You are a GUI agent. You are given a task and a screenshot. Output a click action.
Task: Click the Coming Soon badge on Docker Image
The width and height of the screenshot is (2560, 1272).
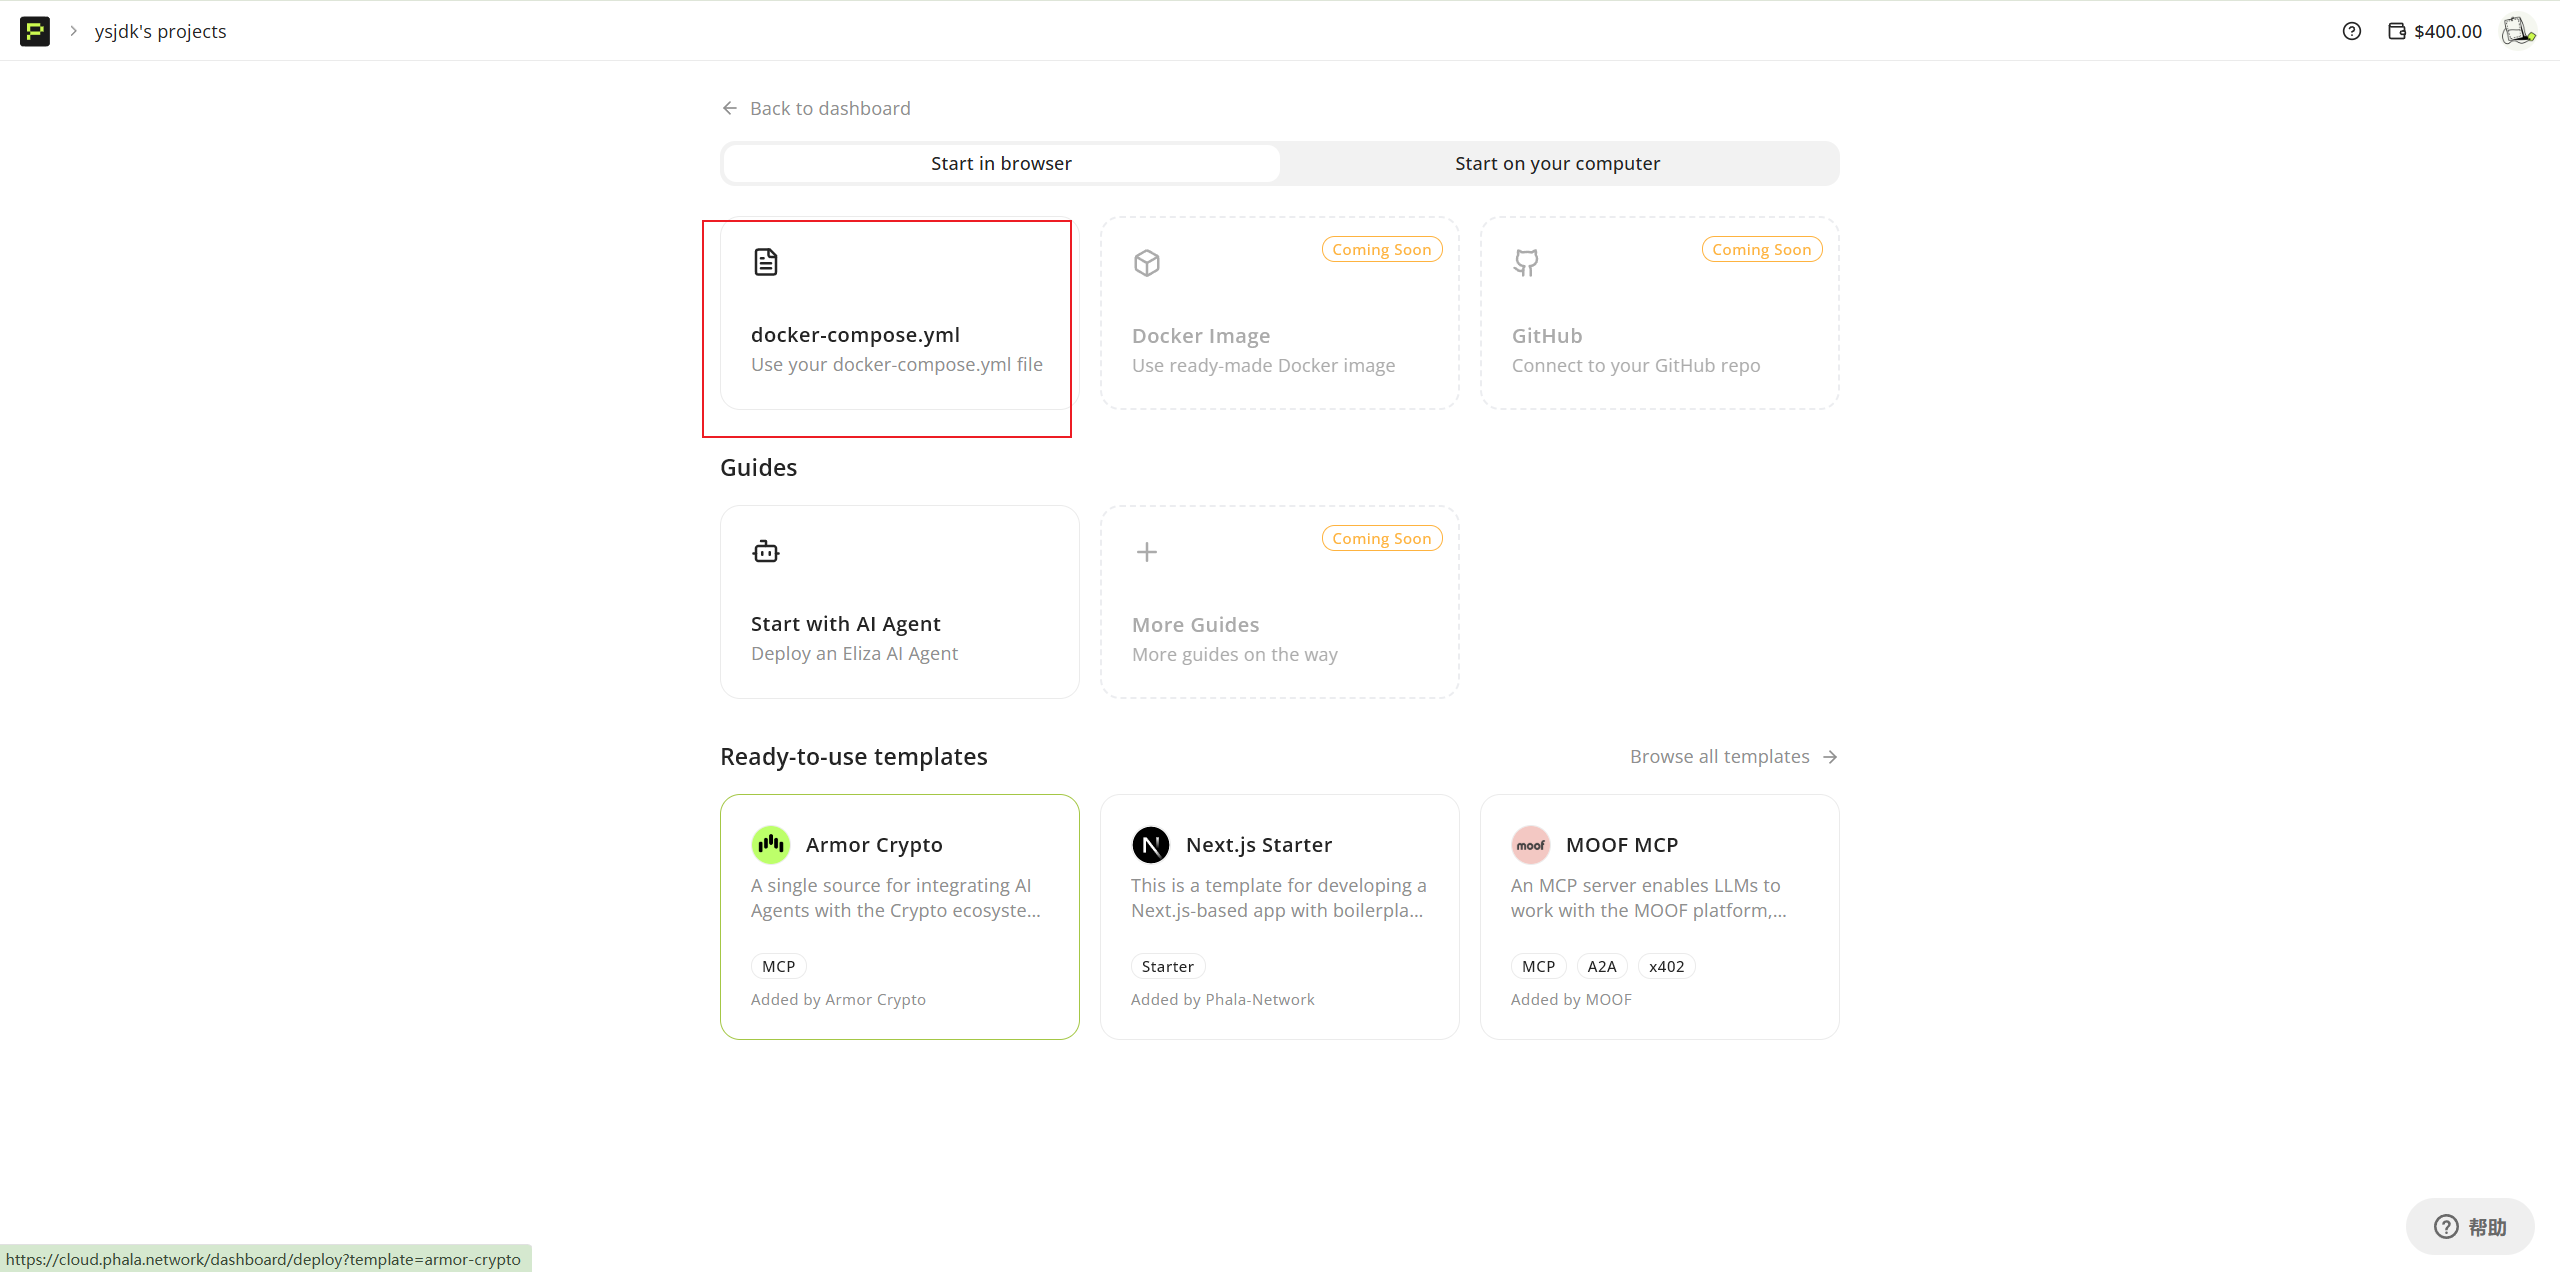(1382, 249)
